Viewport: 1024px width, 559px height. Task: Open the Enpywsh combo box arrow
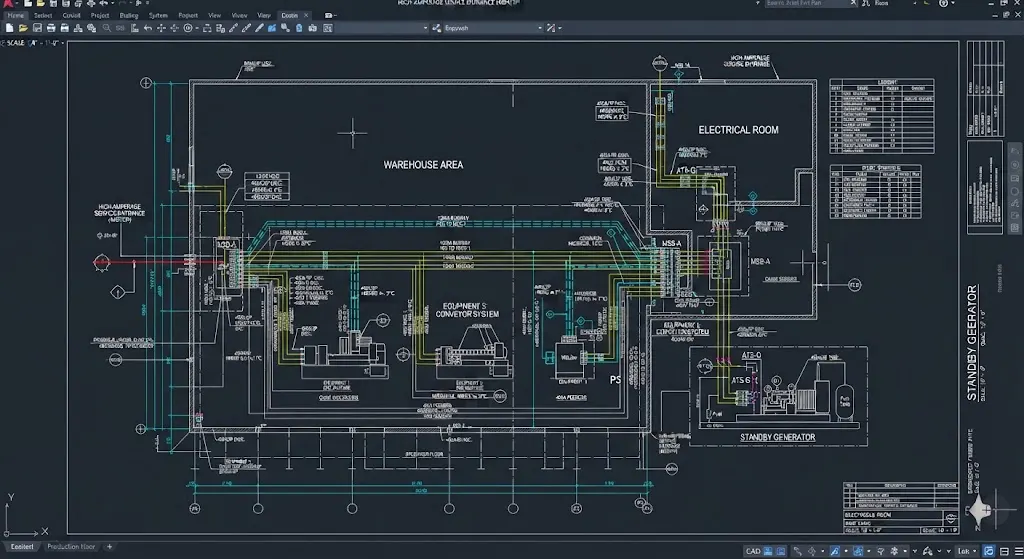(x=540, y=28)
